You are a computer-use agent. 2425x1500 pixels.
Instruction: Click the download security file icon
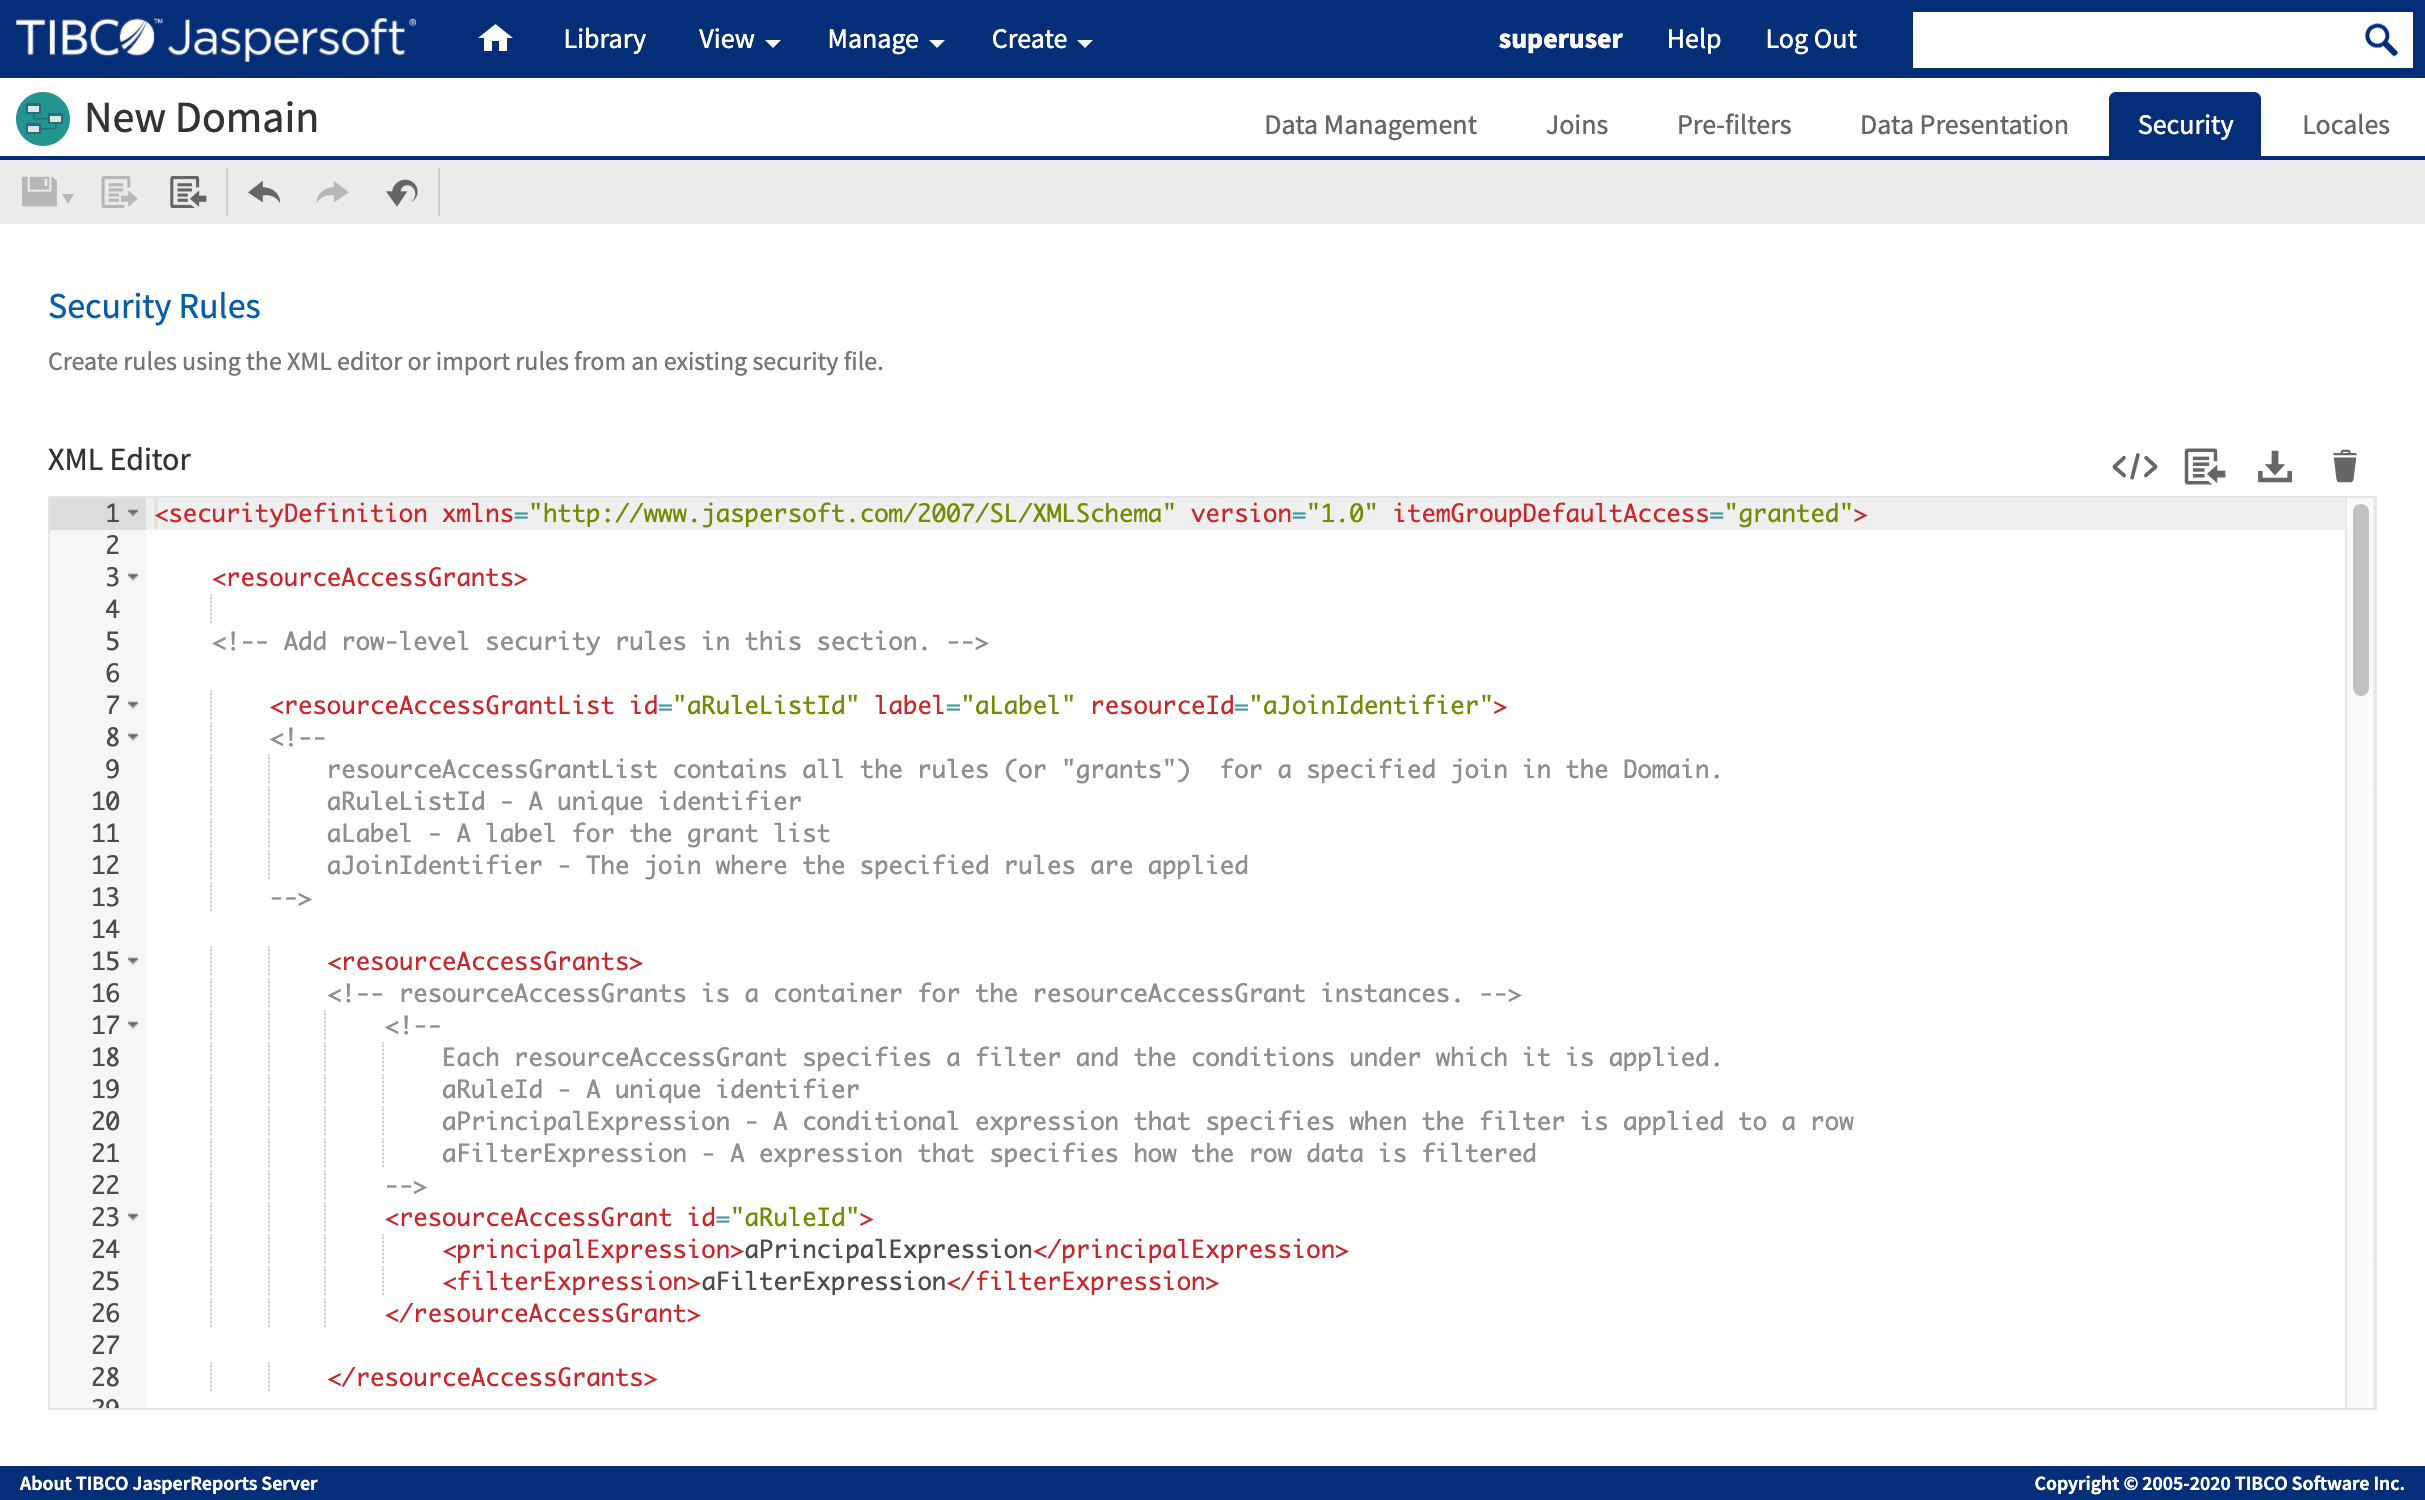(x=2275, y=466)
